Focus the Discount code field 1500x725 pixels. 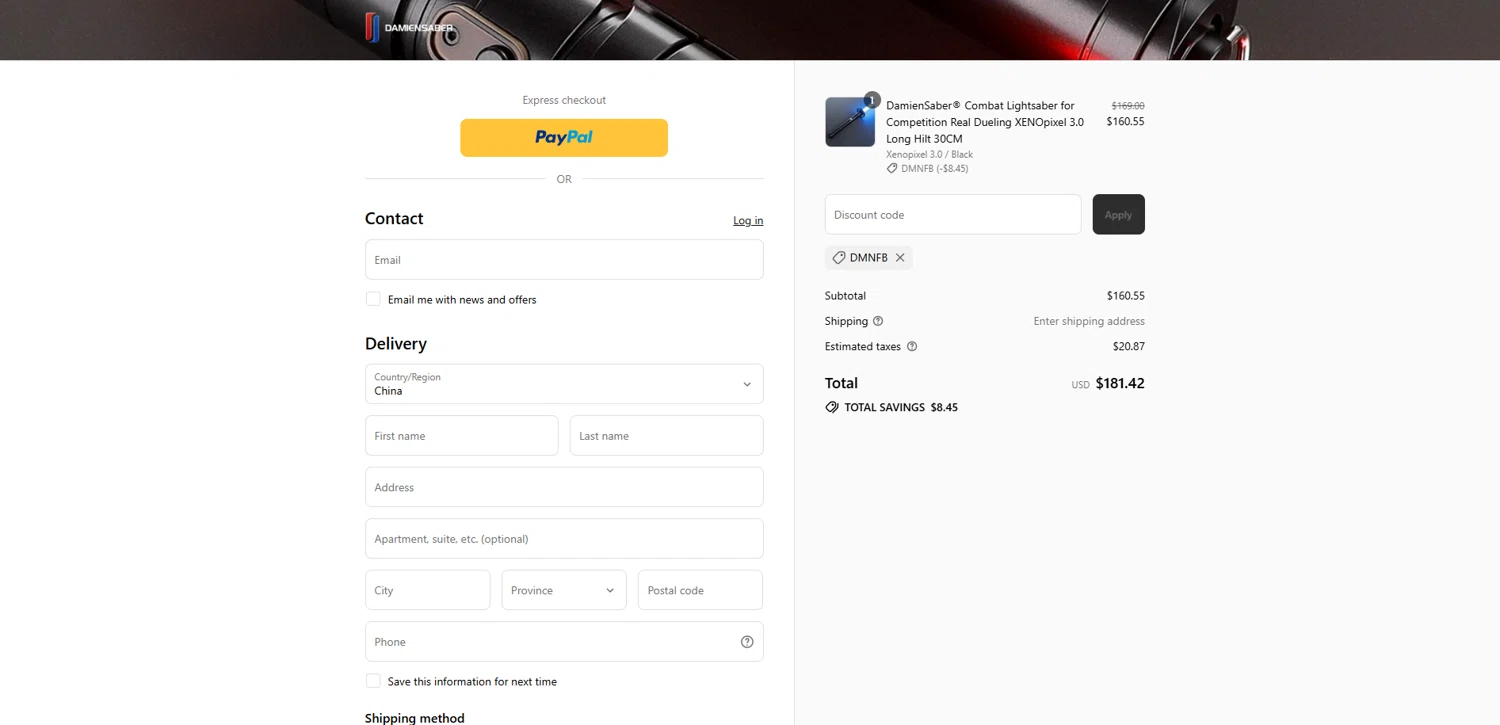[x=953, y=214]
